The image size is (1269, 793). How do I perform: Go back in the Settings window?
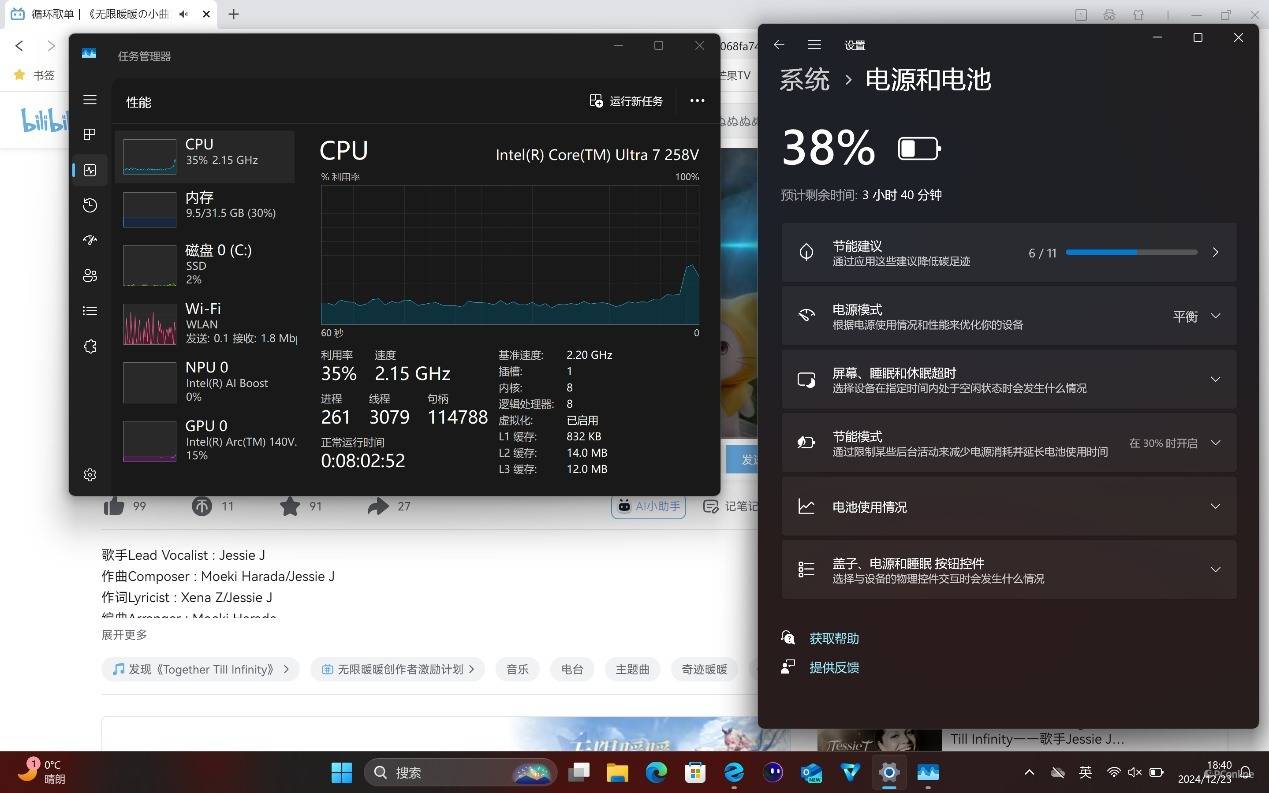[779, 45]
